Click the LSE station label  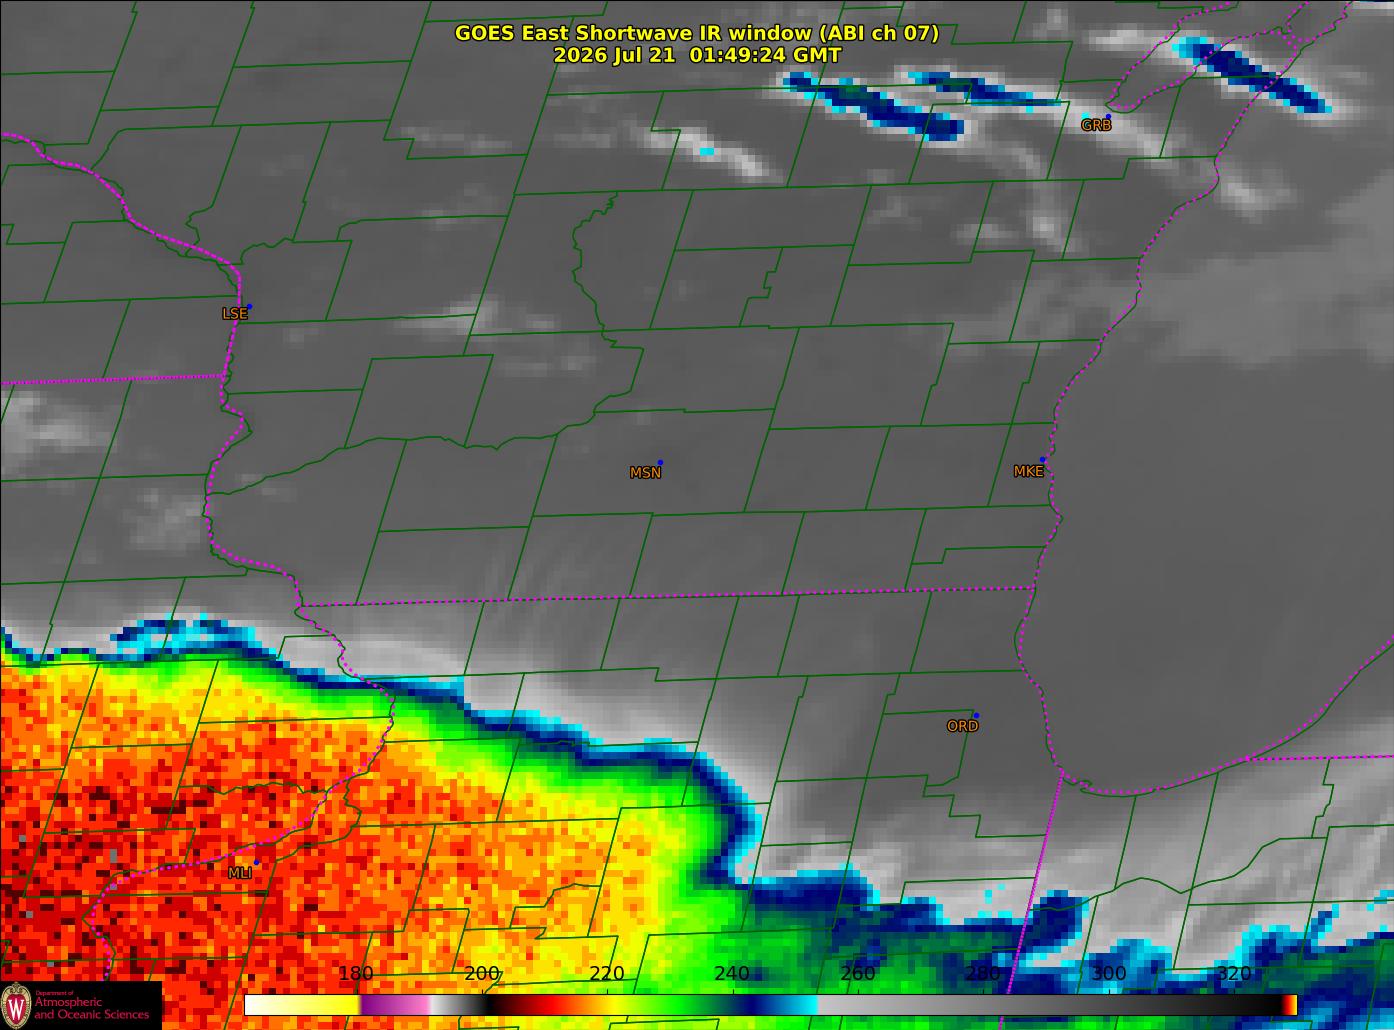234,313
